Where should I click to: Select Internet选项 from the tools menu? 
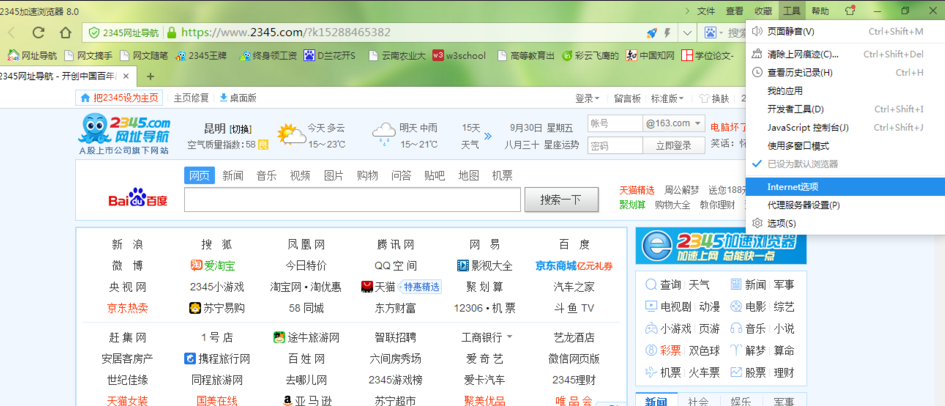pyautogui.click(x=792, y=187)
